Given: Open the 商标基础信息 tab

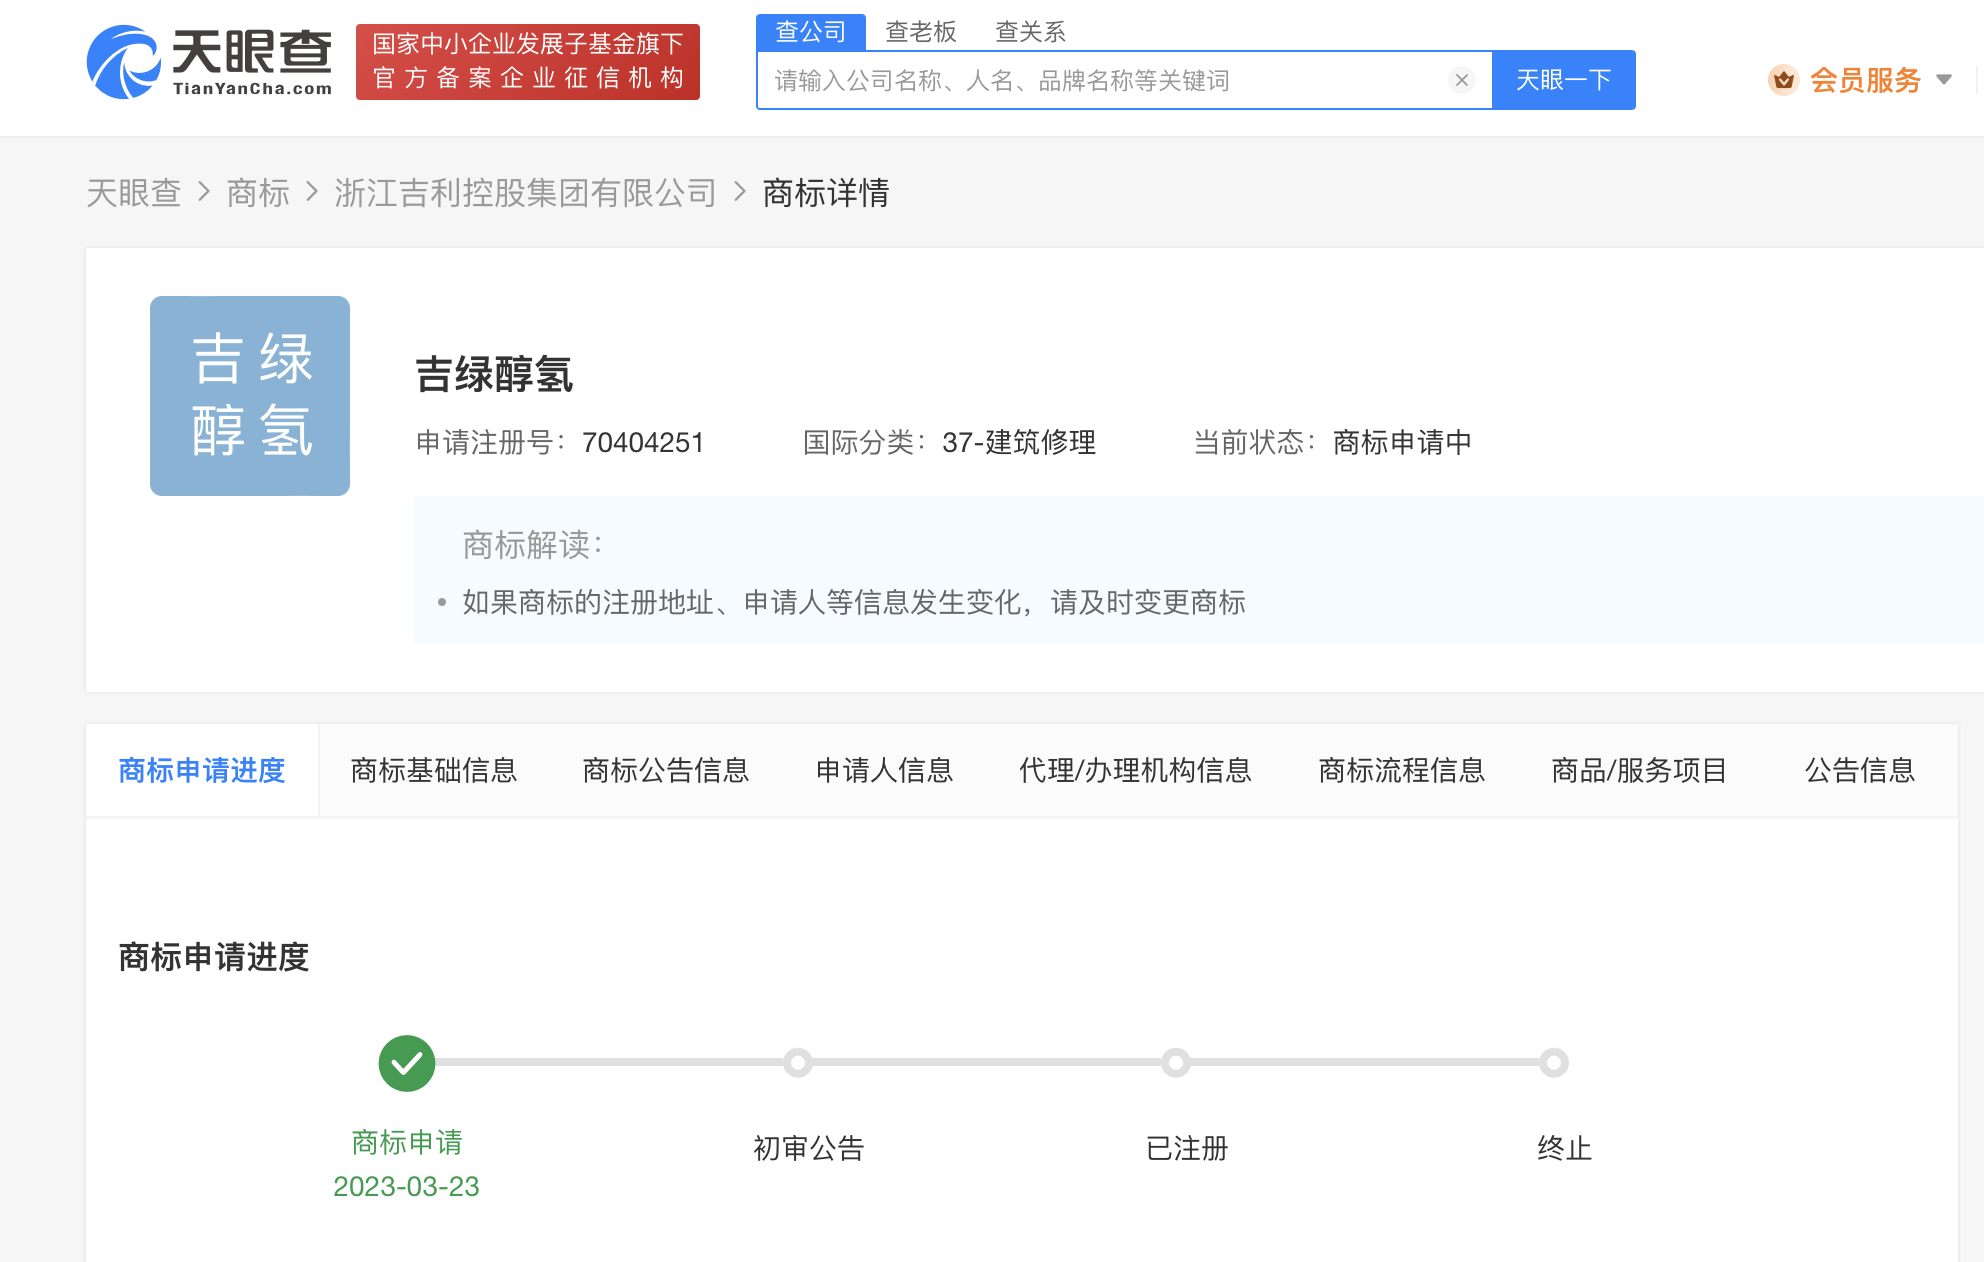Looking at the screenshot, I should pyautogui.click(x=433, y=770).
